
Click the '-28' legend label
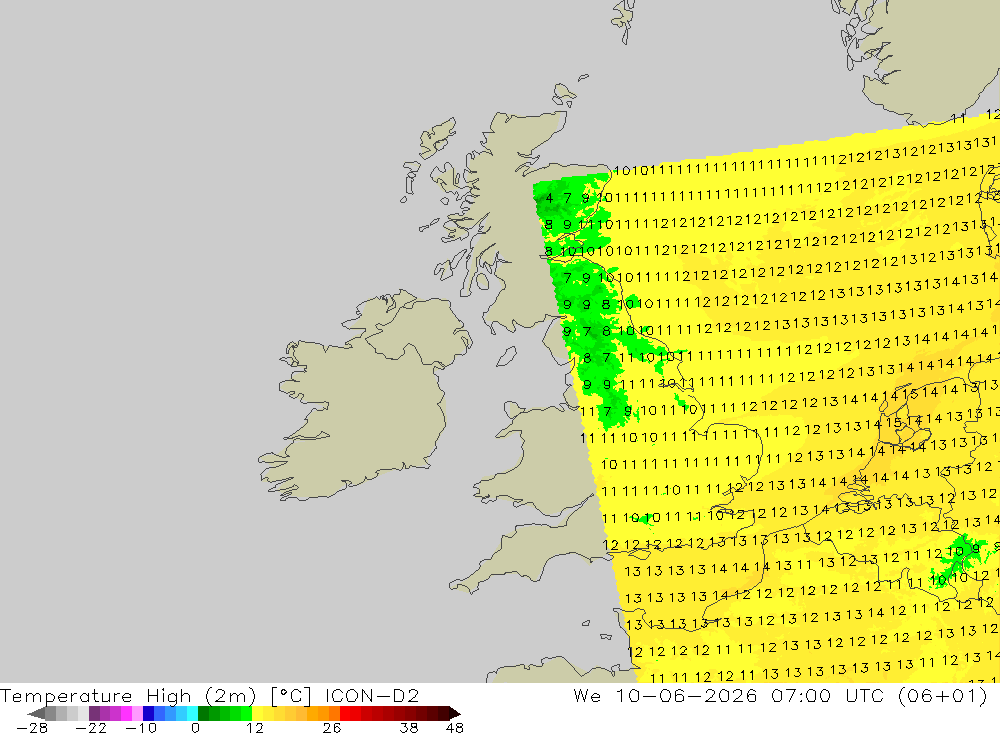tap(32, 728)
